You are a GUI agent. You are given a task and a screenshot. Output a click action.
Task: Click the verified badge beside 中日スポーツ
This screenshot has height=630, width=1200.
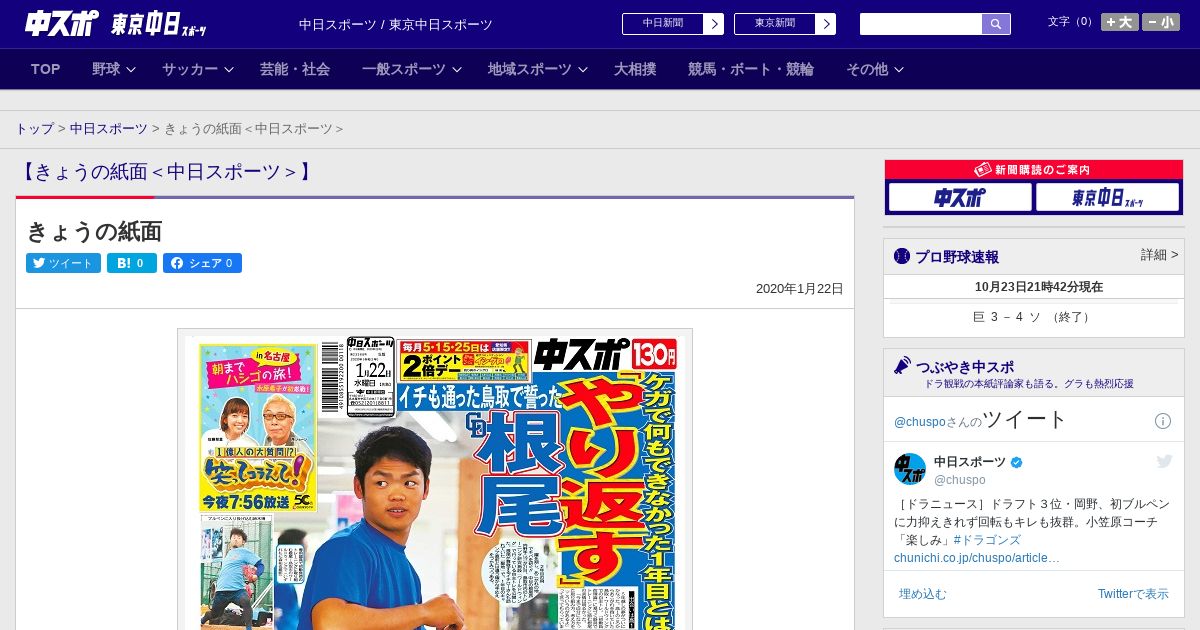[x=1017, y=462]
